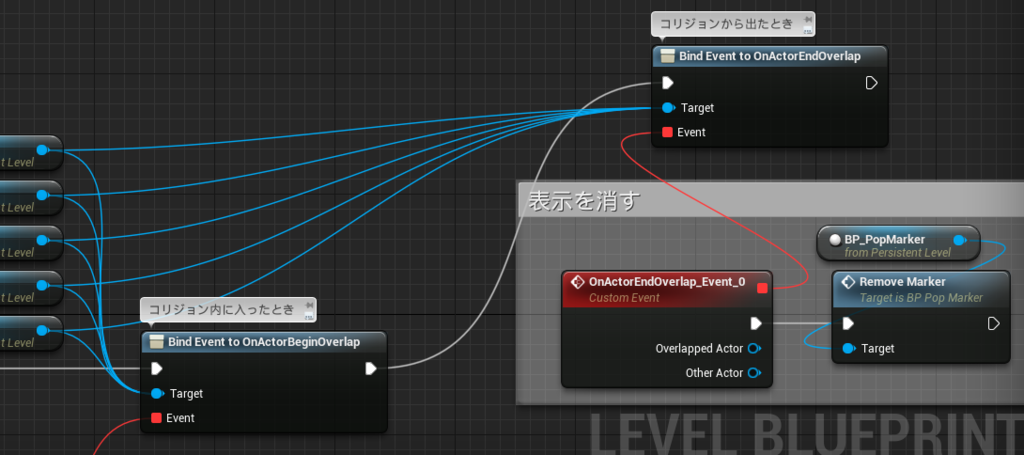Click exec output pin of OnActorEndOverlap_Event_0
This screenshot has height=455, width=1024.
click(756, 324)
